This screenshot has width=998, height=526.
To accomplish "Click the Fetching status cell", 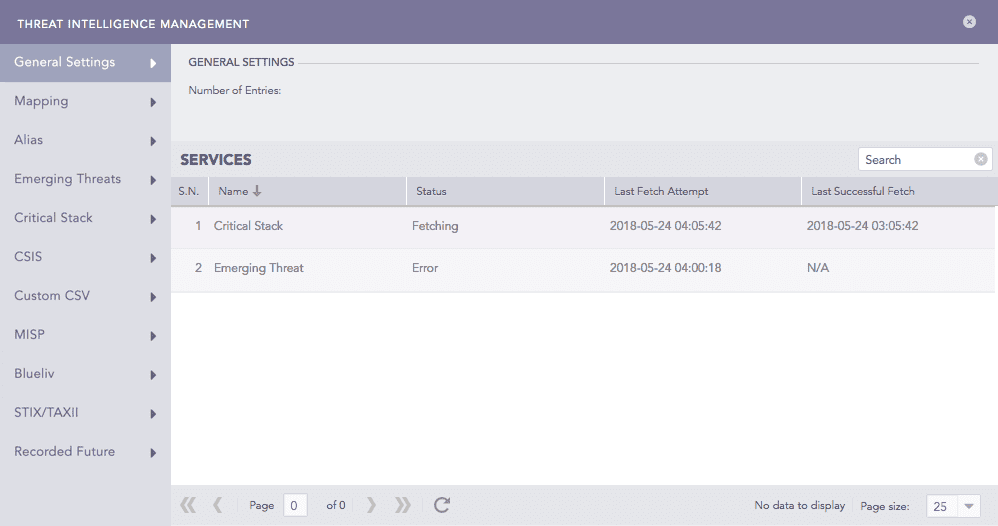I will [435, 226].
